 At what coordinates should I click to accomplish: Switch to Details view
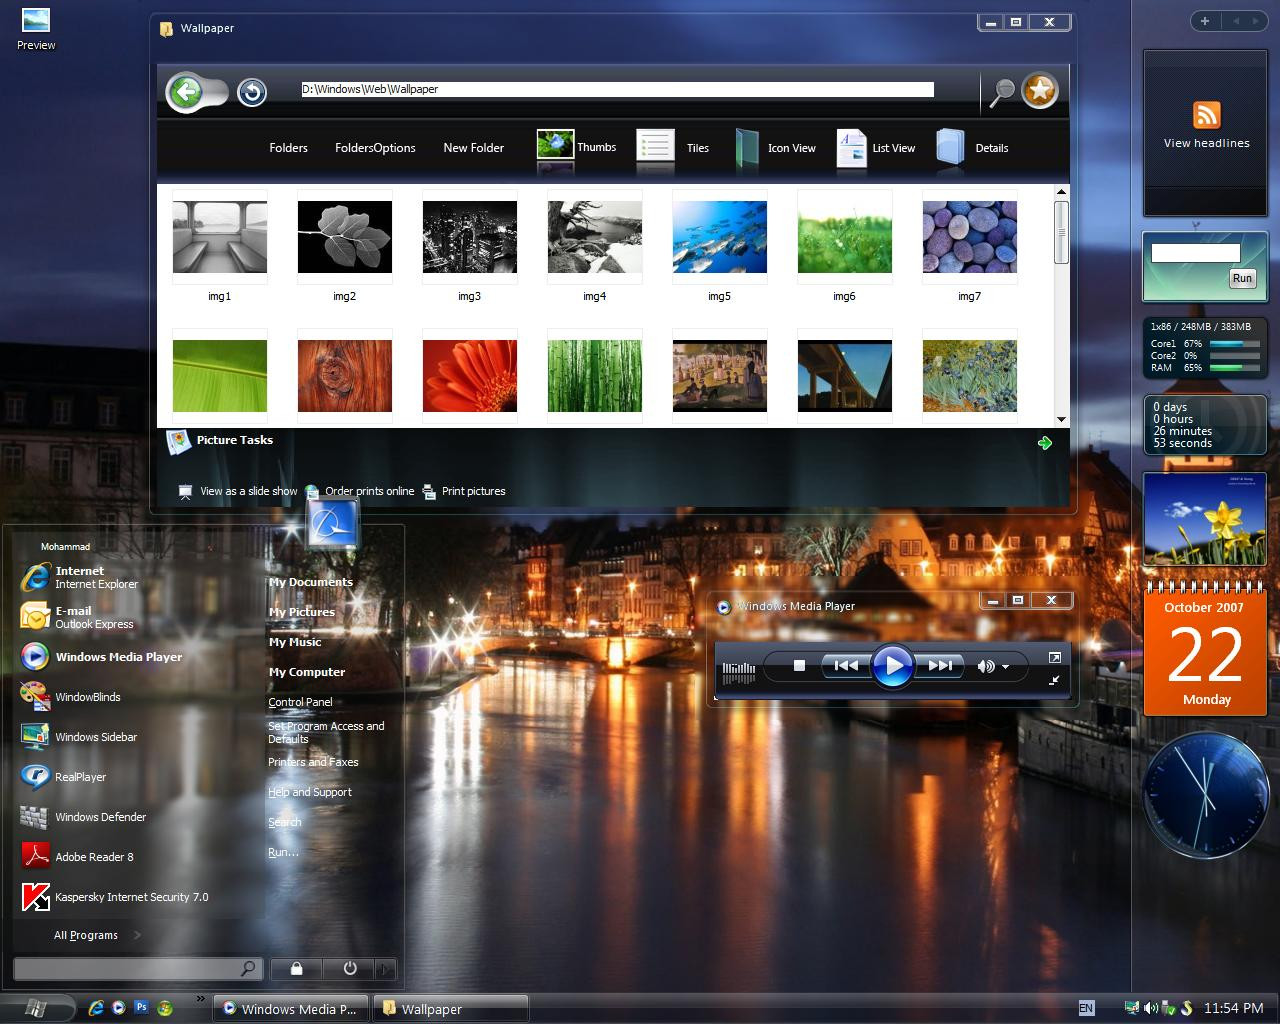pyautogui.click(x=972, y=148)
